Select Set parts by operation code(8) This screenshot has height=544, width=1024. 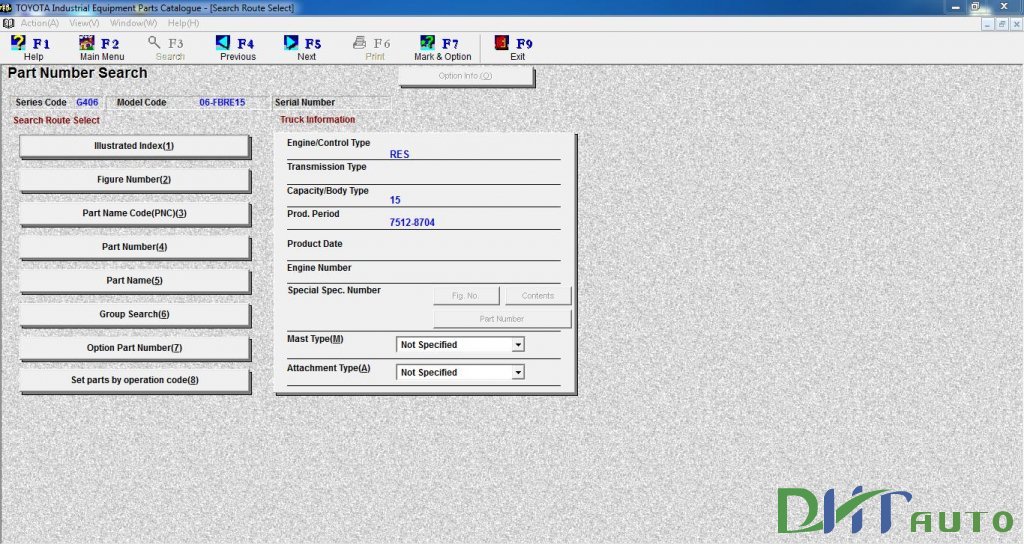pyautogui.click(x=134, y=380)
